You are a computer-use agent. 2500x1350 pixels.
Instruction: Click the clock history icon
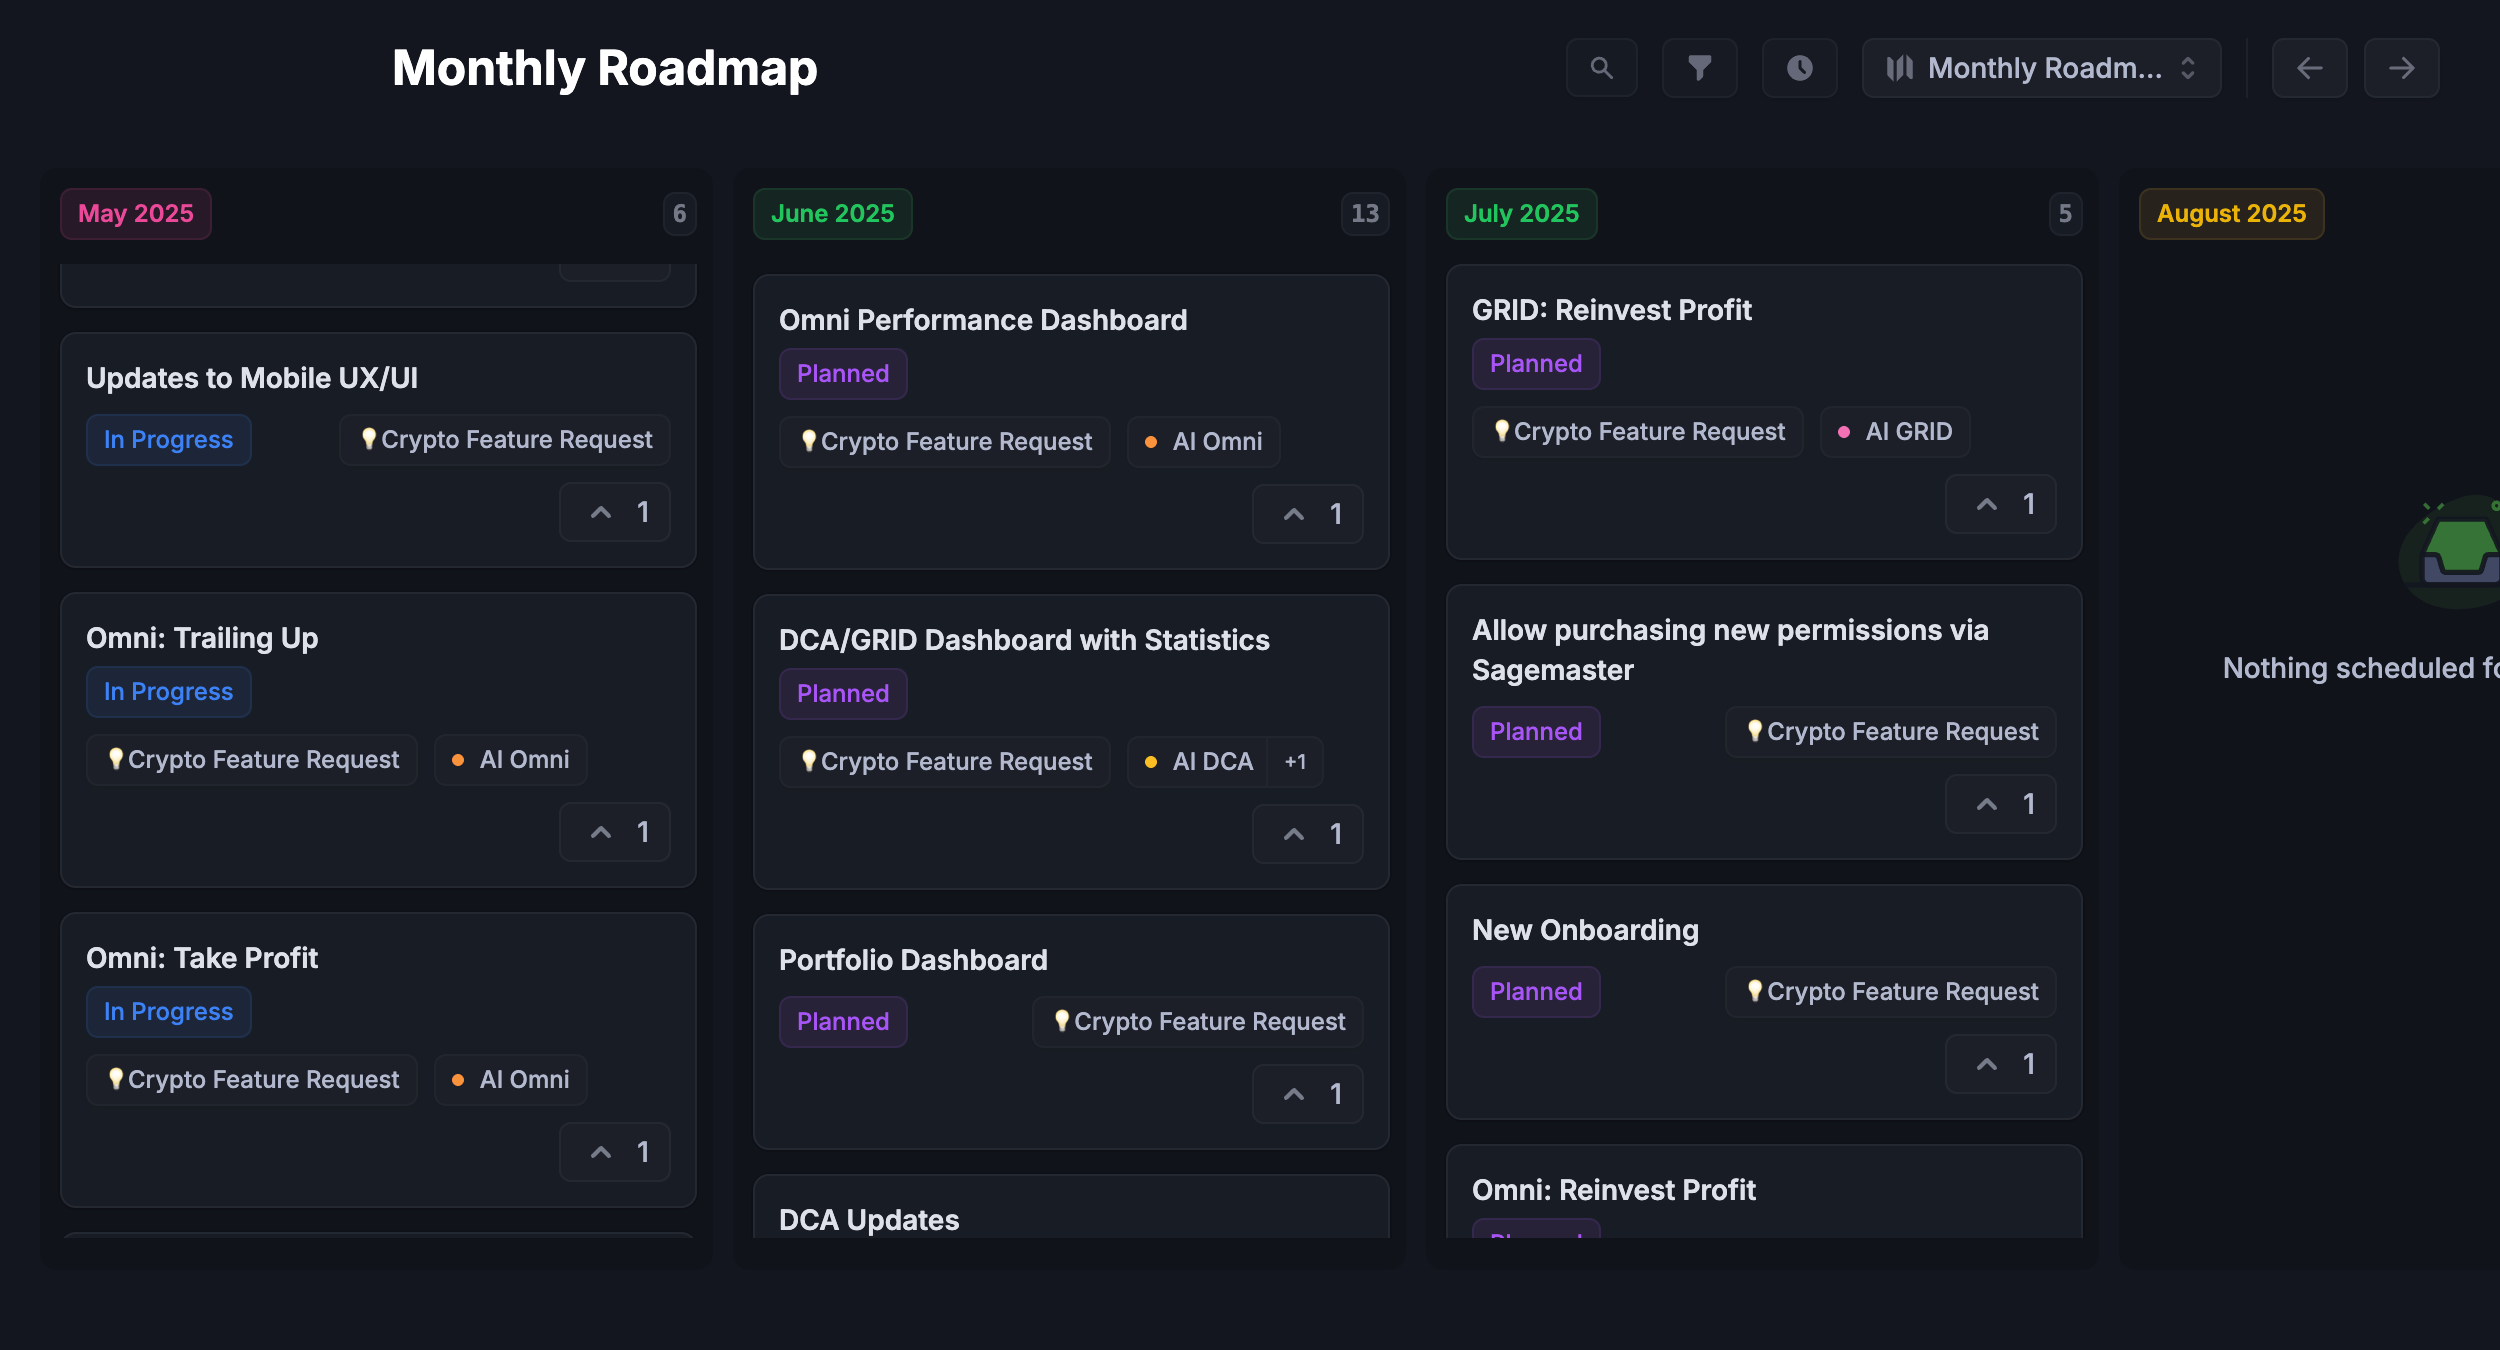tap(1799, 68)
